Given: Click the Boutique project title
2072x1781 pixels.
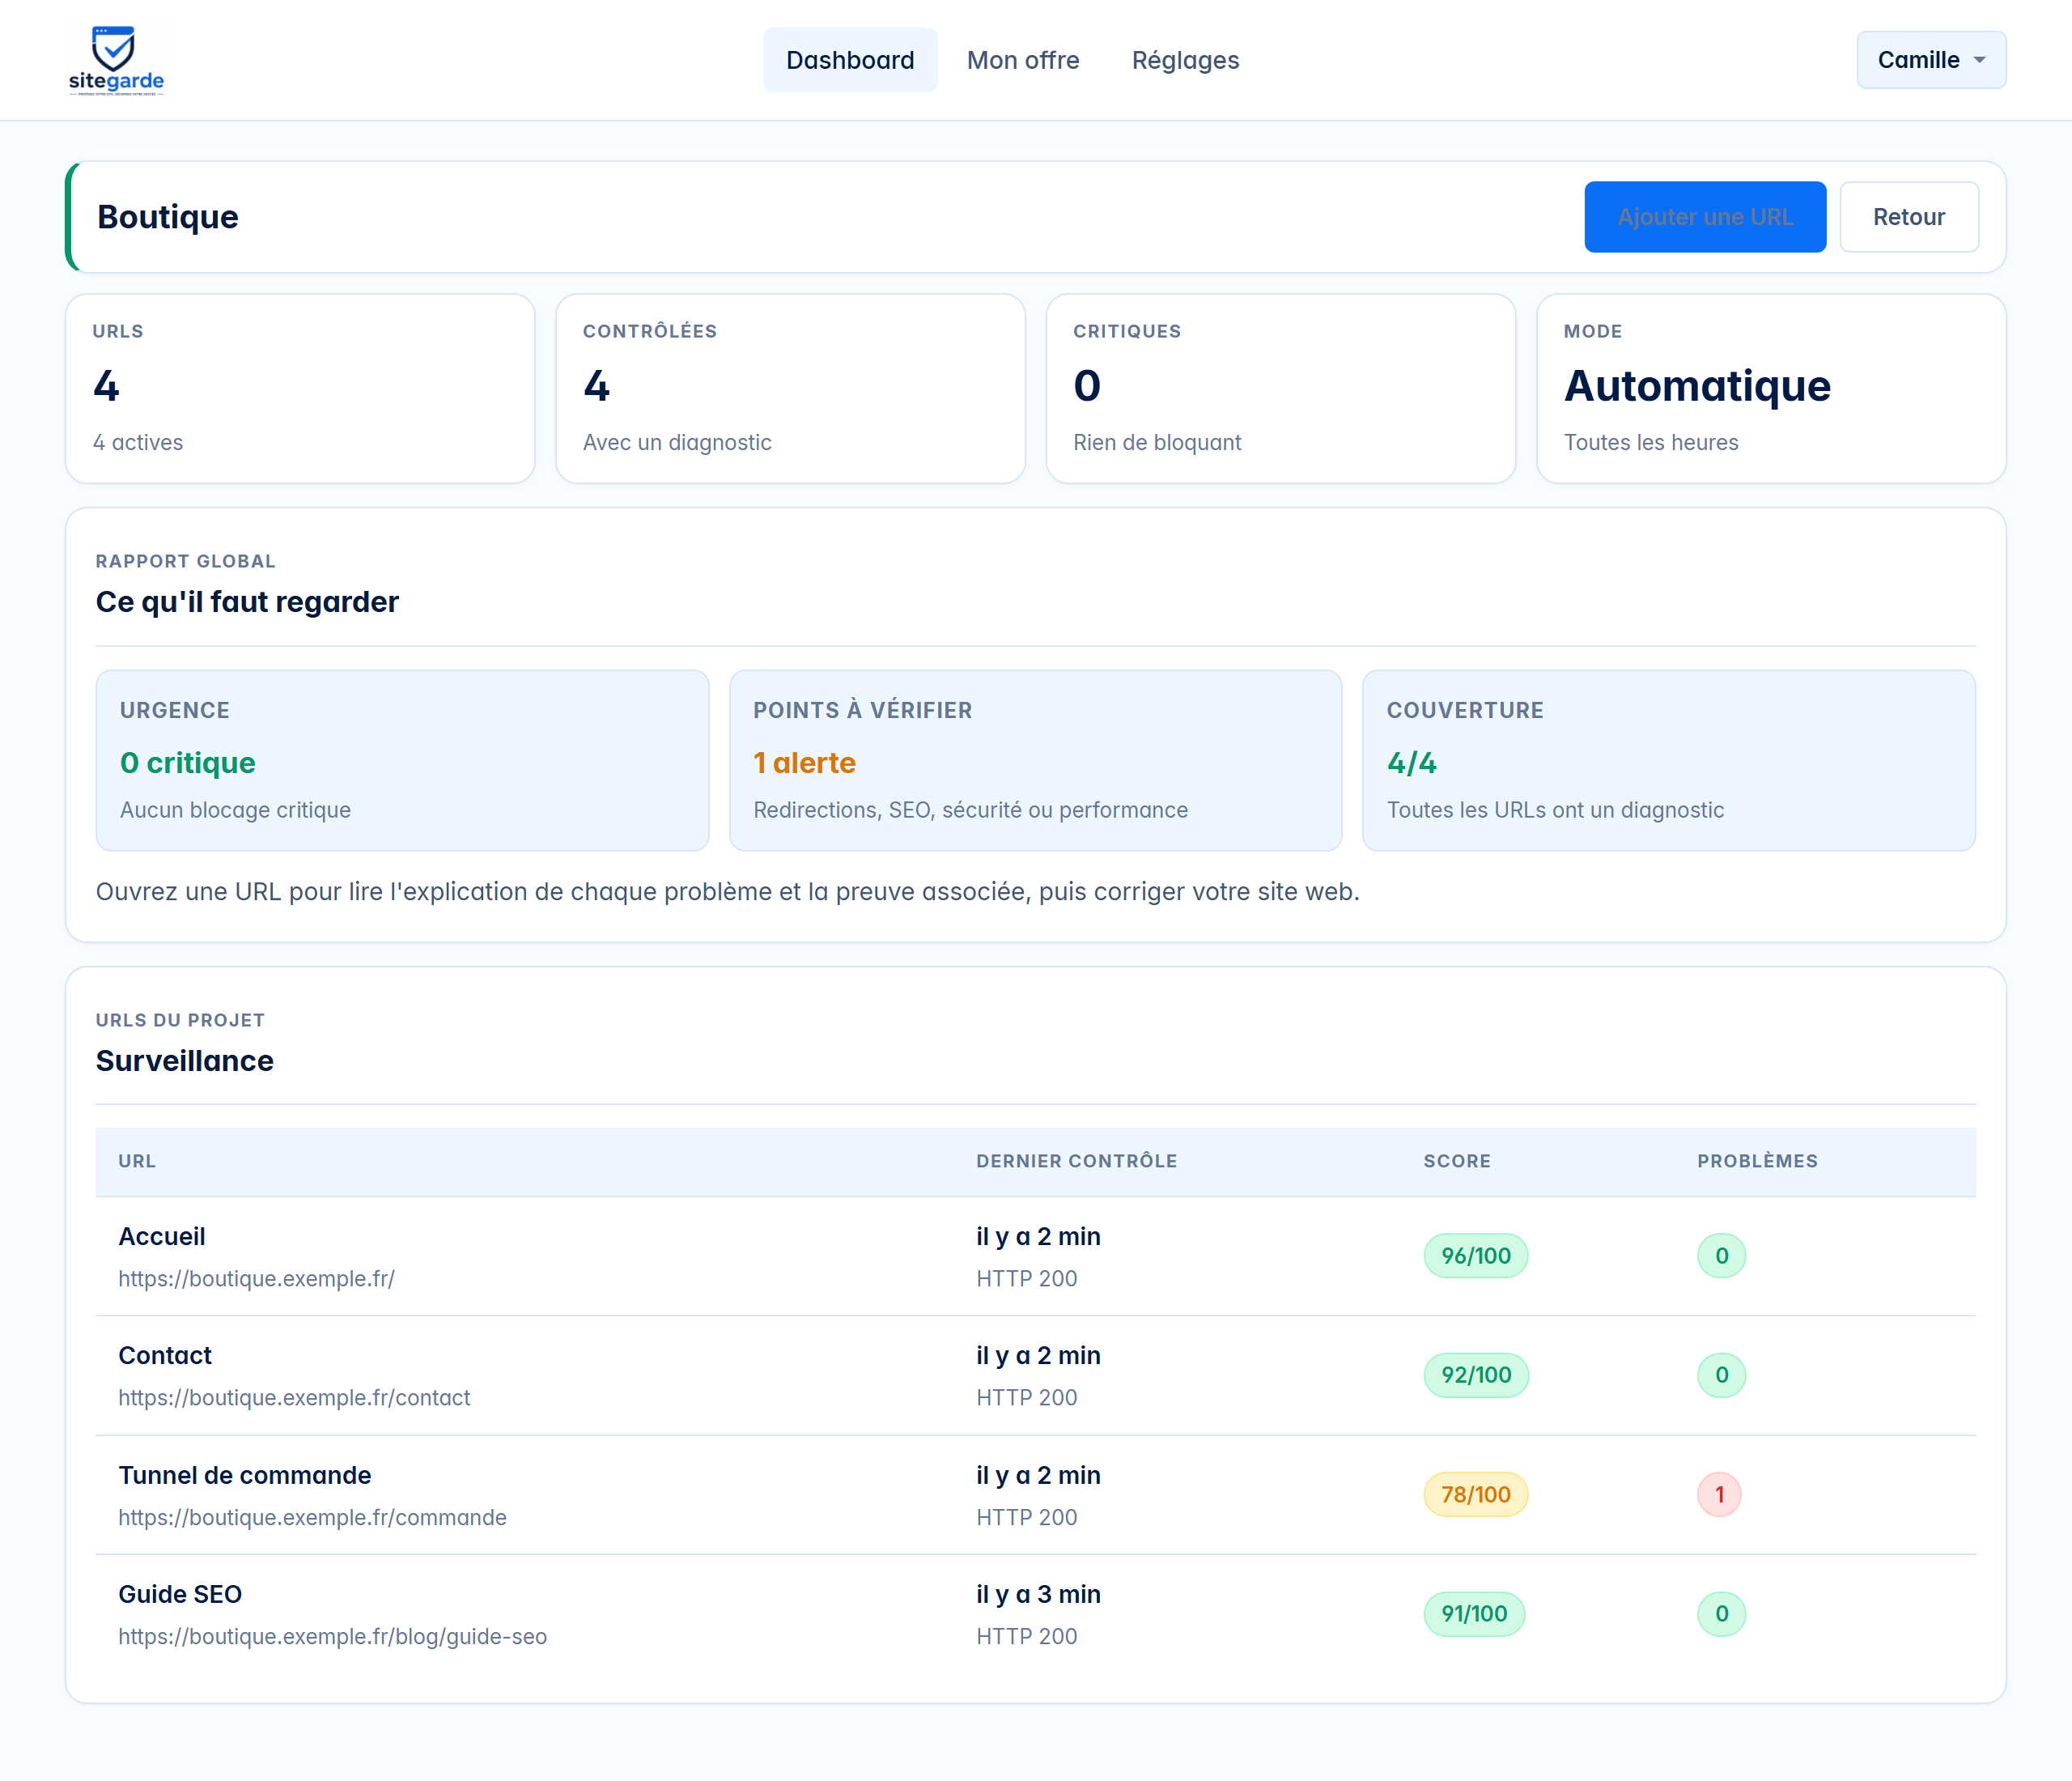Looking at the screenshot, I should tap(167, 217).
